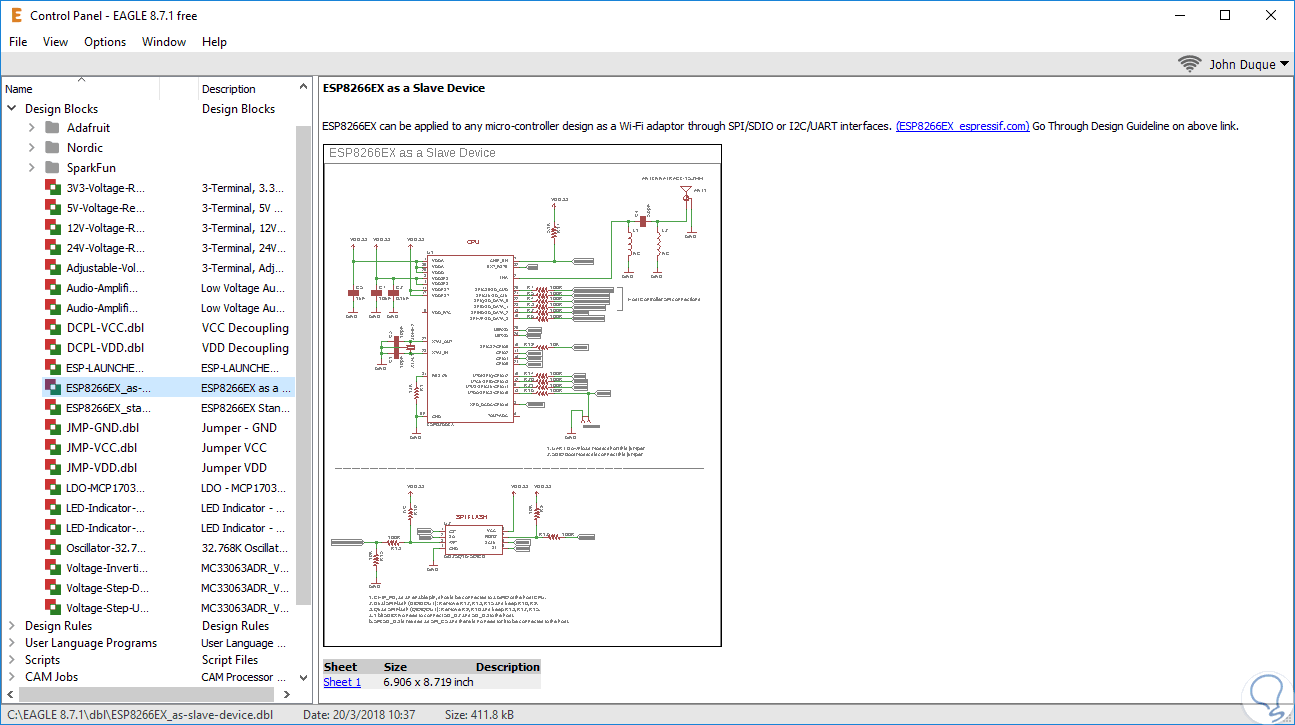Expand the SparkFun folder
1295x725 pixels.
point(32,168)
